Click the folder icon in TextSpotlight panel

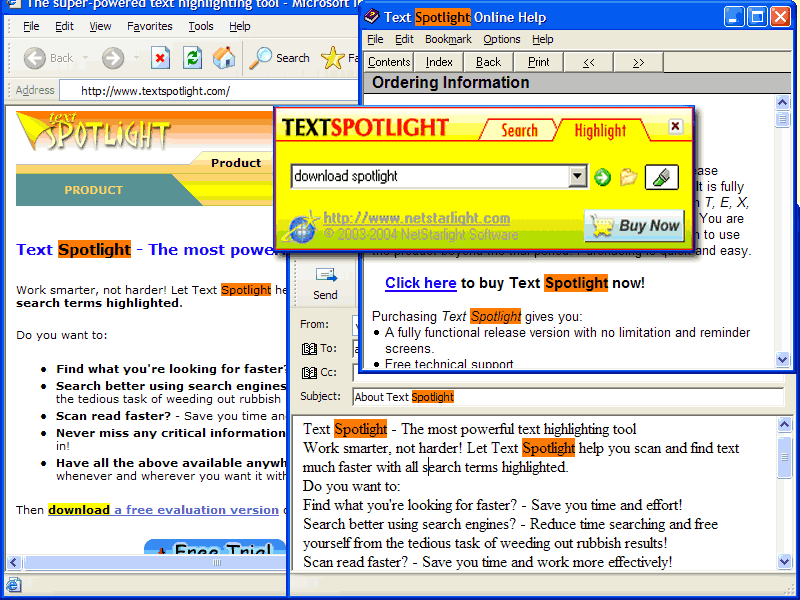[628, 177]
